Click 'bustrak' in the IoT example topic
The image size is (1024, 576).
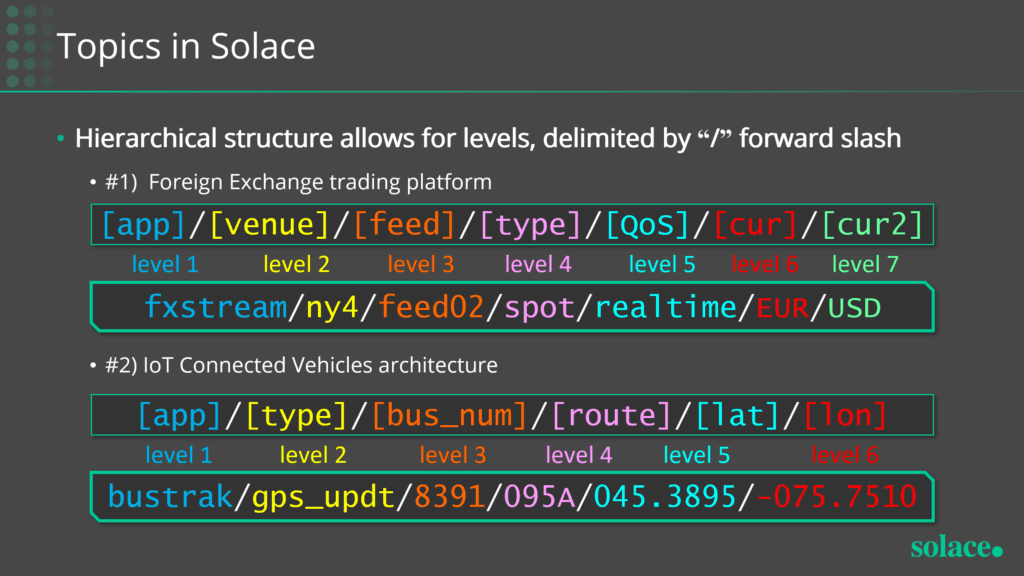(170, 497)
